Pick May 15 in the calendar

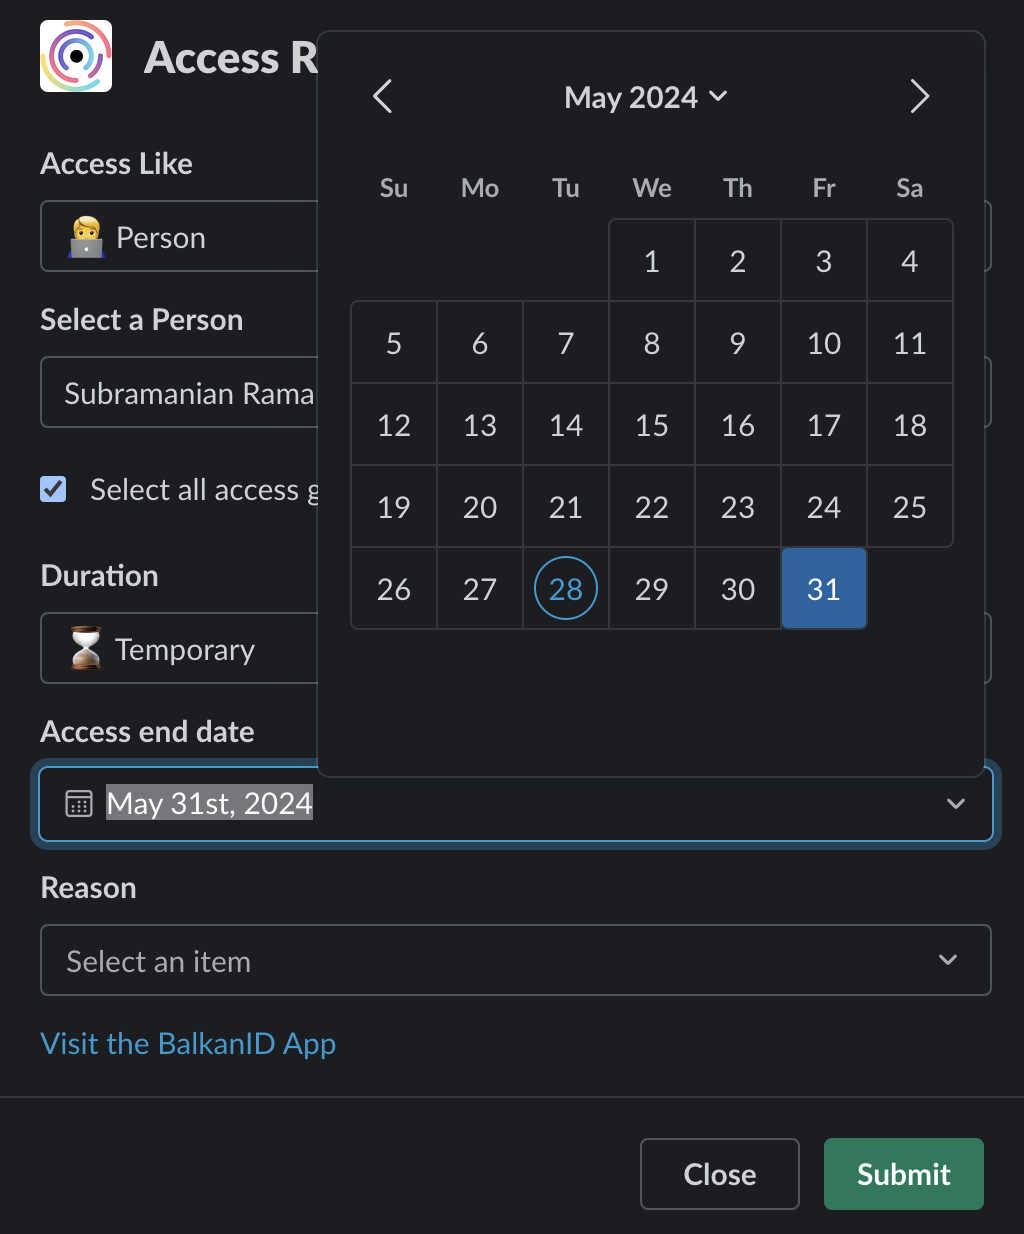pos(652,425)
